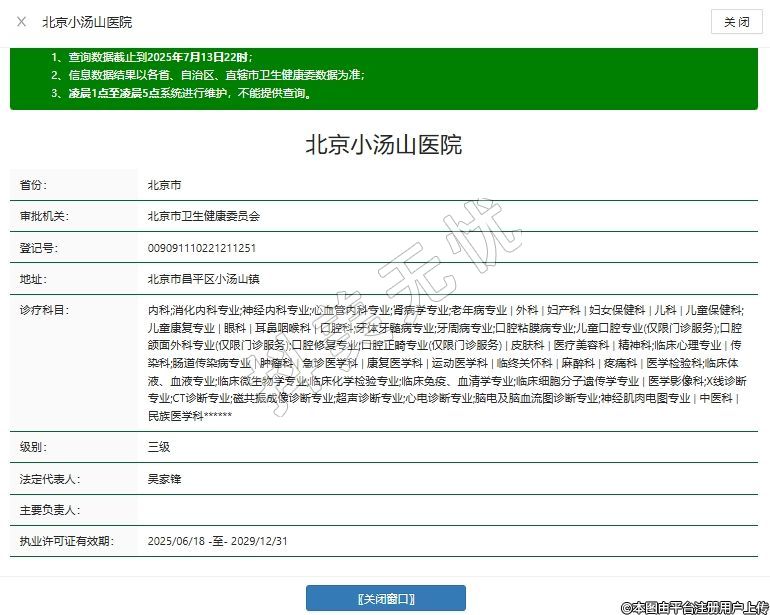
Task: Click the large 北京小汤山医院 heading
Action: coord(384,145)
